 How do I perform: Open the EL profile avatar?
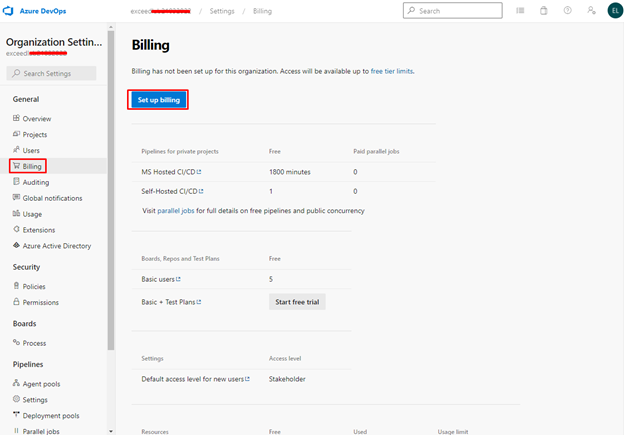pyautogui.click(x=615, y=11)
